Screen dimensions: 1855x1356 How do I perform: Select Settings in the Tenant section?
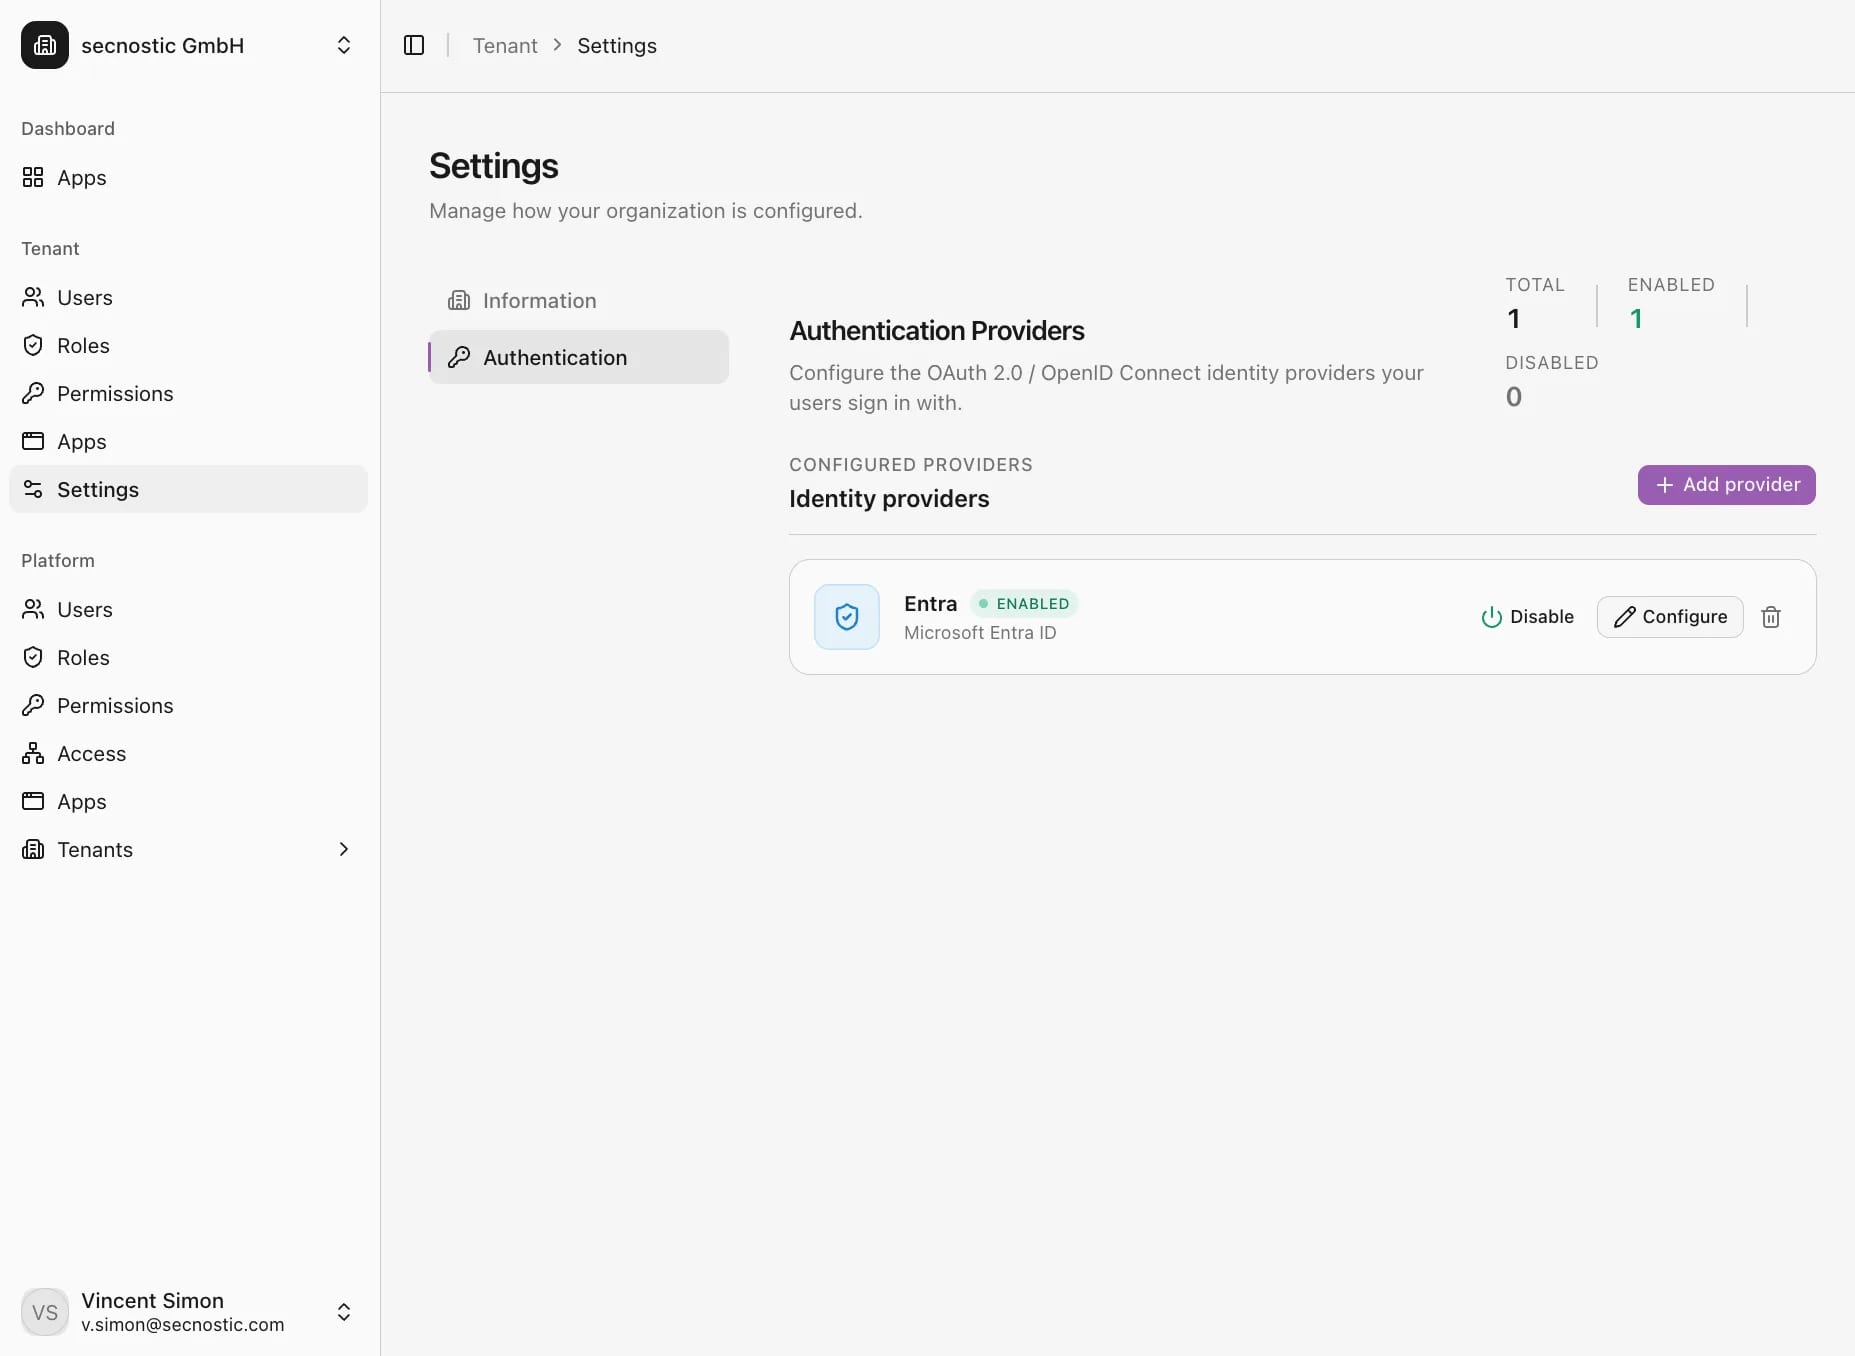(x=189, y=489)
